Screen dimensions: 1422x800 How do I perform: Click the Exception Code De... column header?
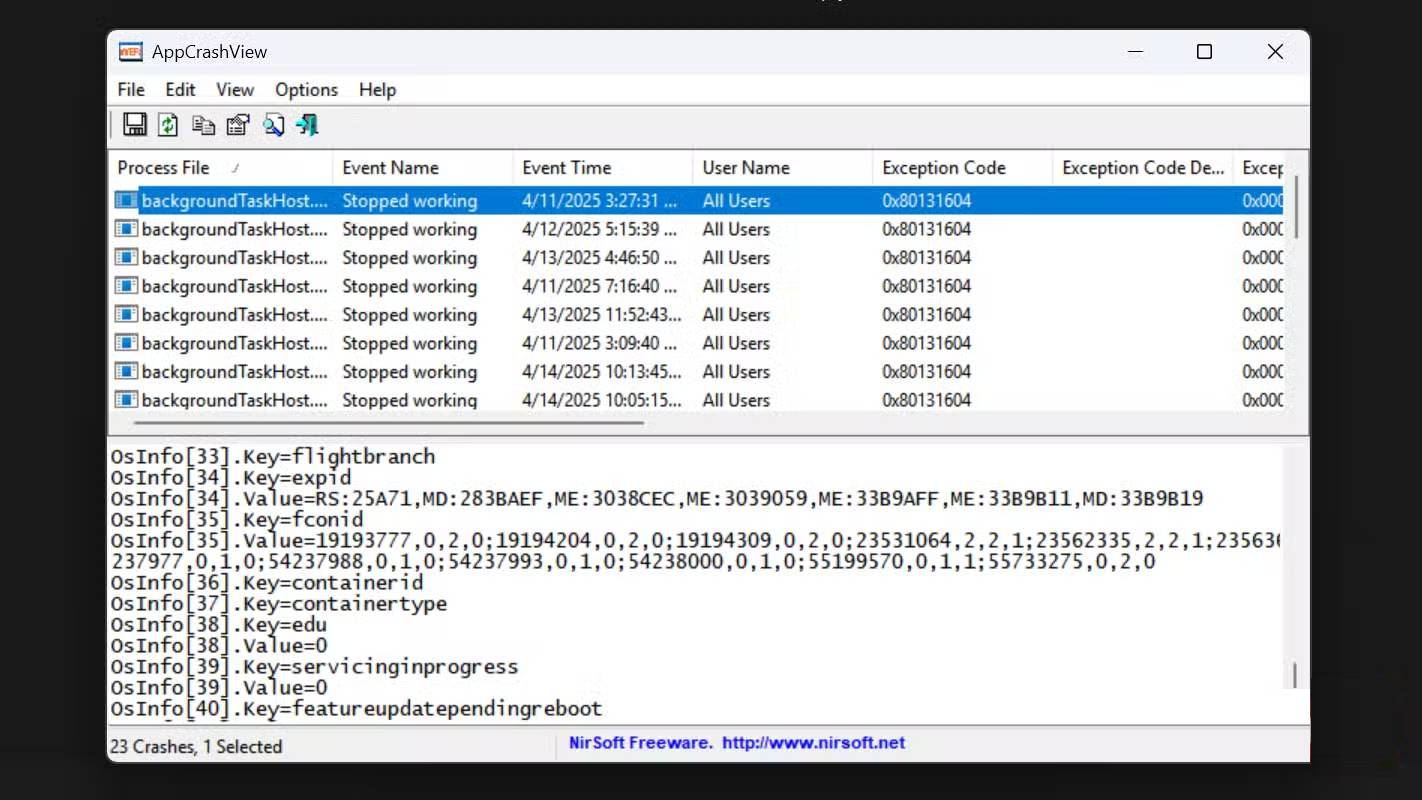(x=1142, y=168)
